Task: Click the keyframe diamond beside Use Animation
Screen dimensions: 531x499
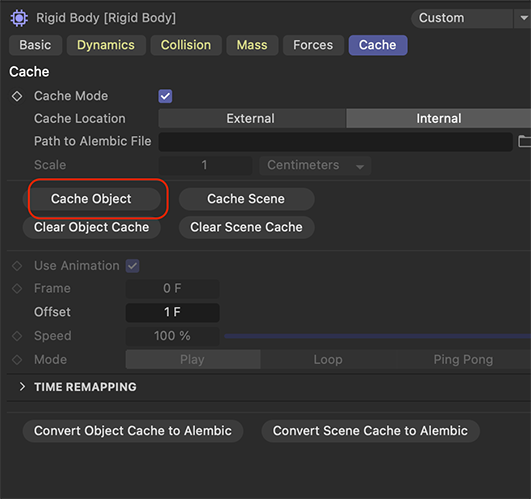Action: click(x=17, y=266)
